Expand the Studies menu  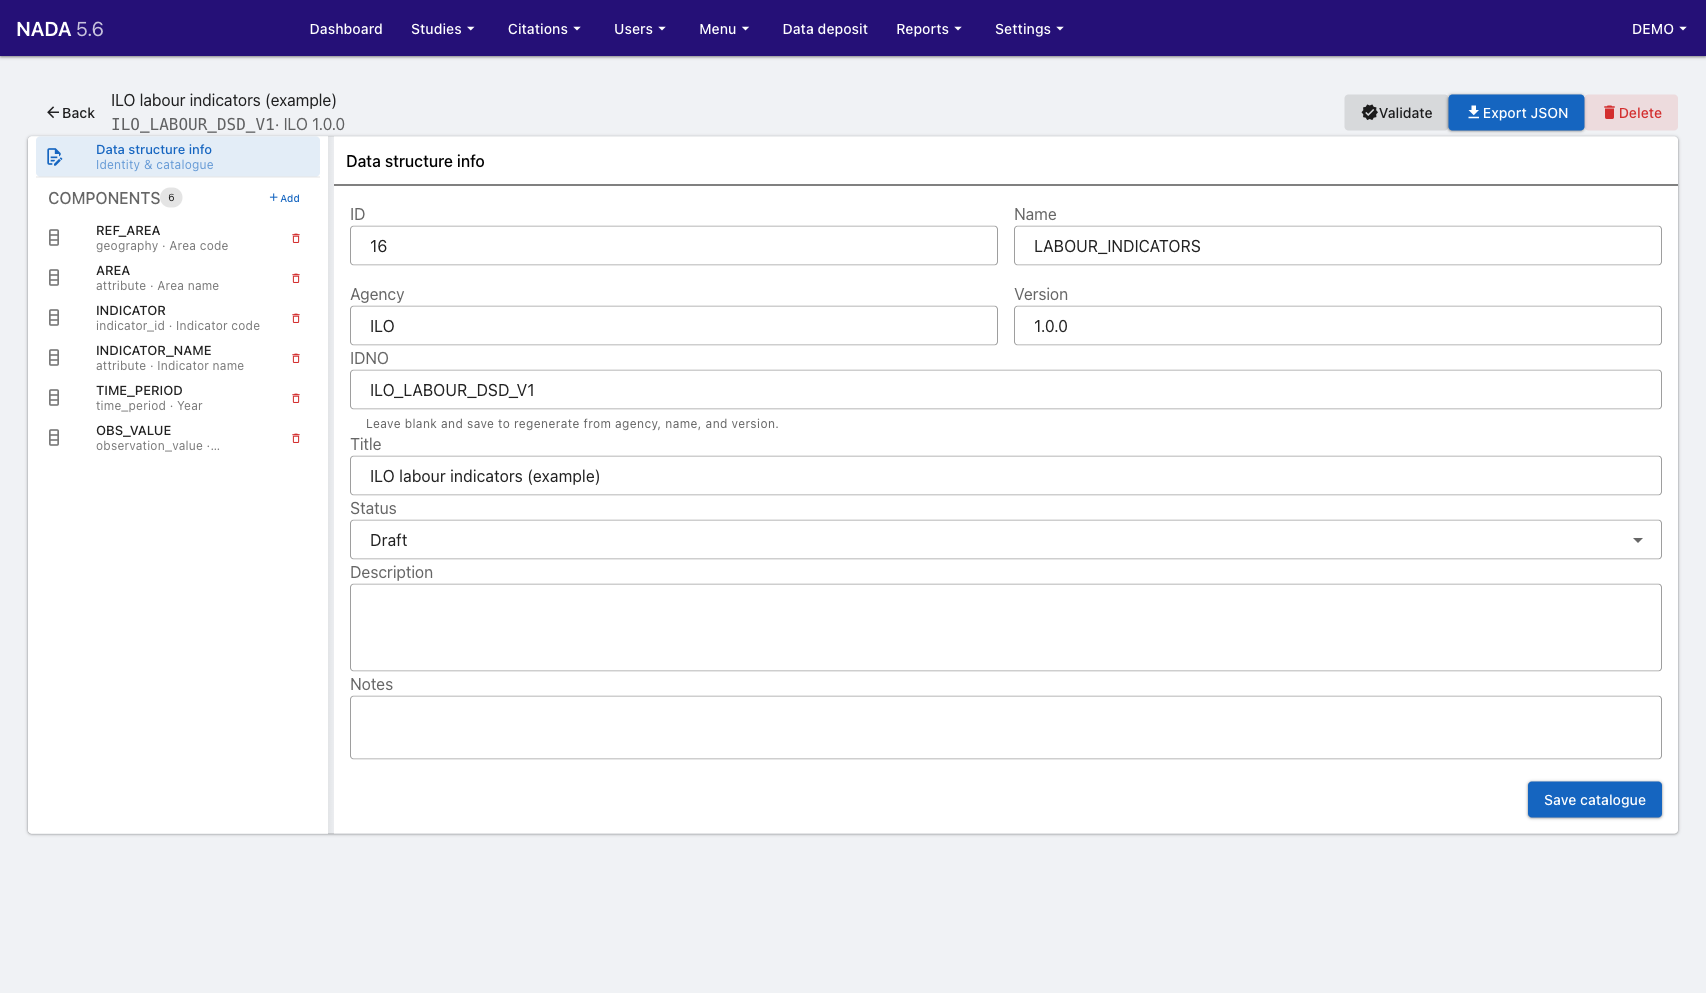tap(442, 29)
